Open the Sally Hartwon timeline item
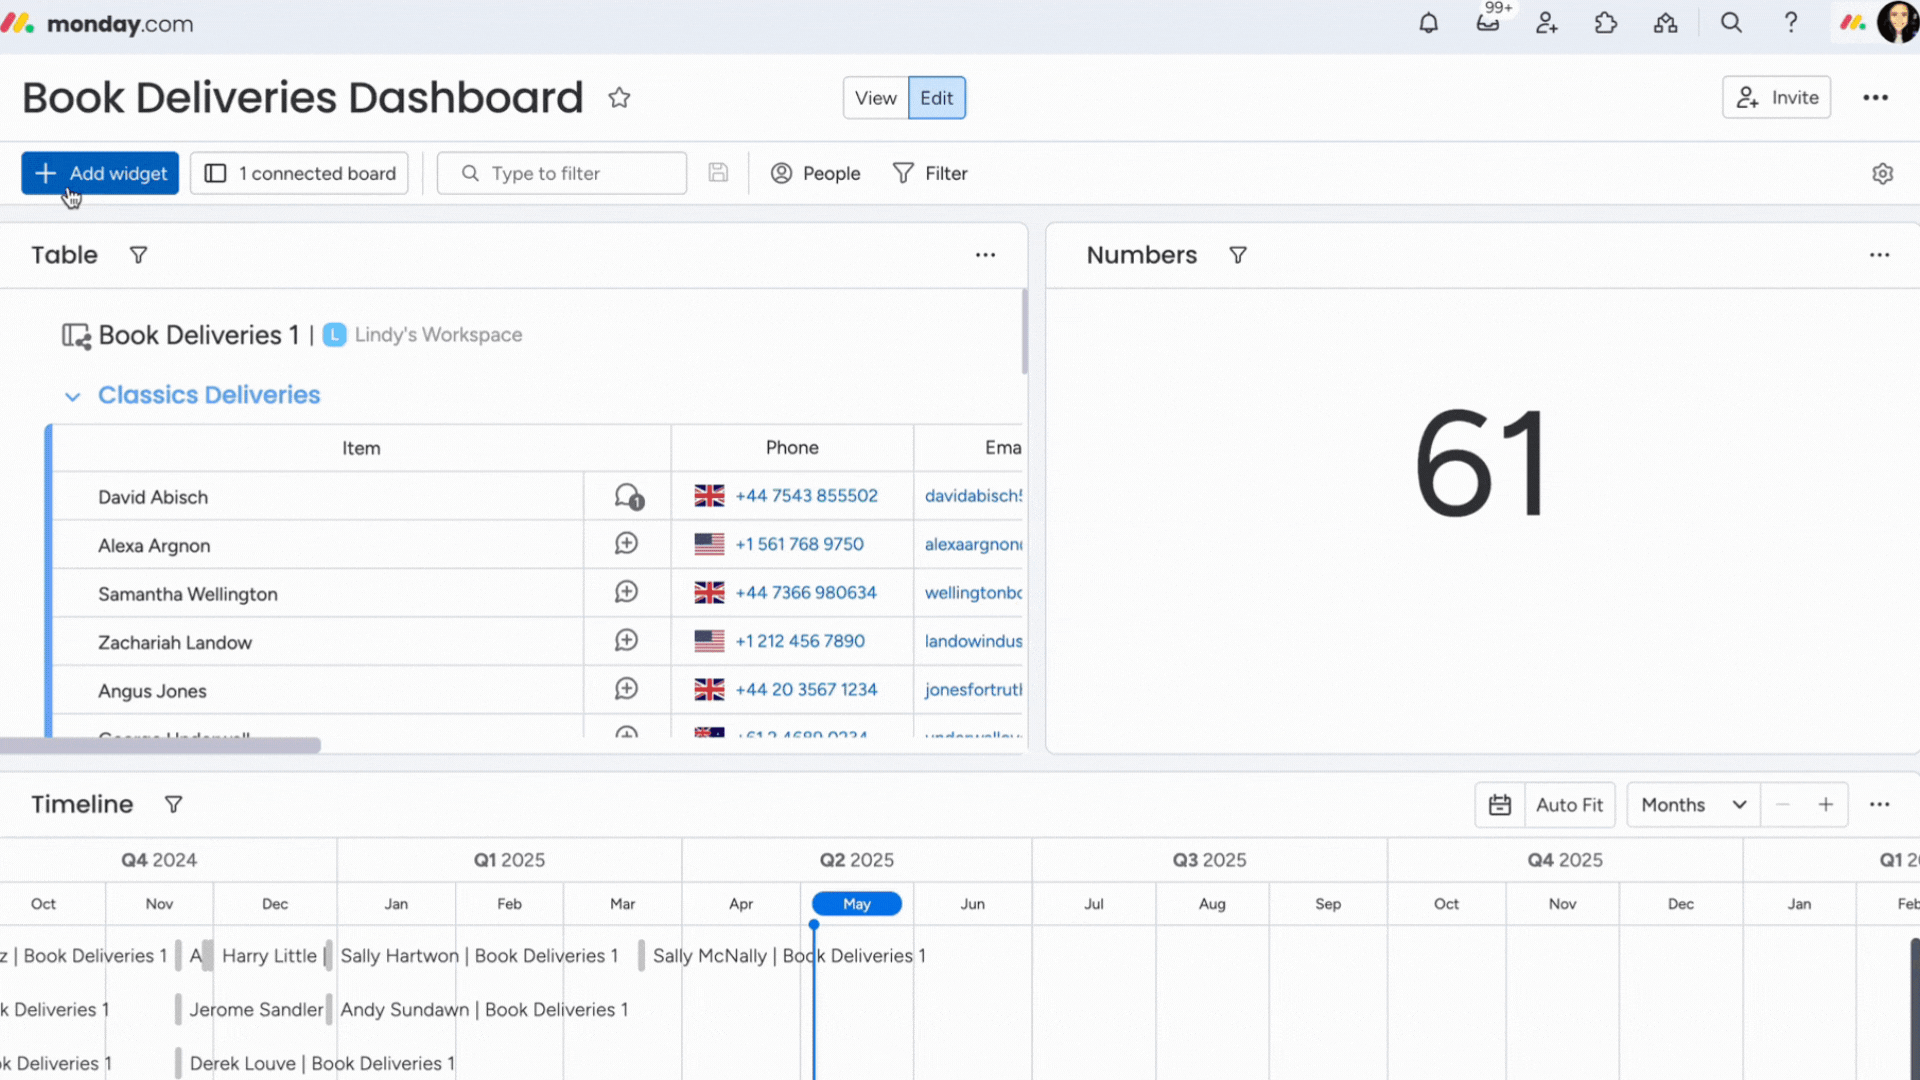 pyautogui.click(x=479, y=956)
